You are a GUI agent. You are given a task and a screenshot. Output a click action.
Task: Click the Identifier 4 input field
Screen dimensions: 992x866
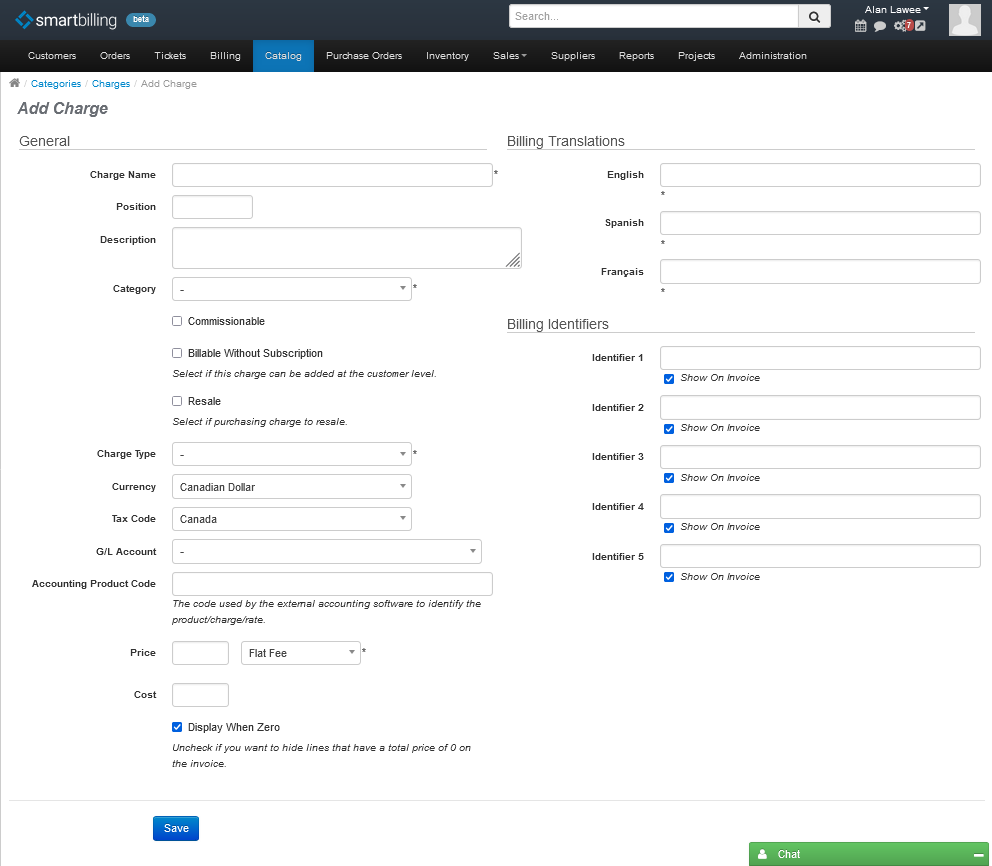(820, 507)
